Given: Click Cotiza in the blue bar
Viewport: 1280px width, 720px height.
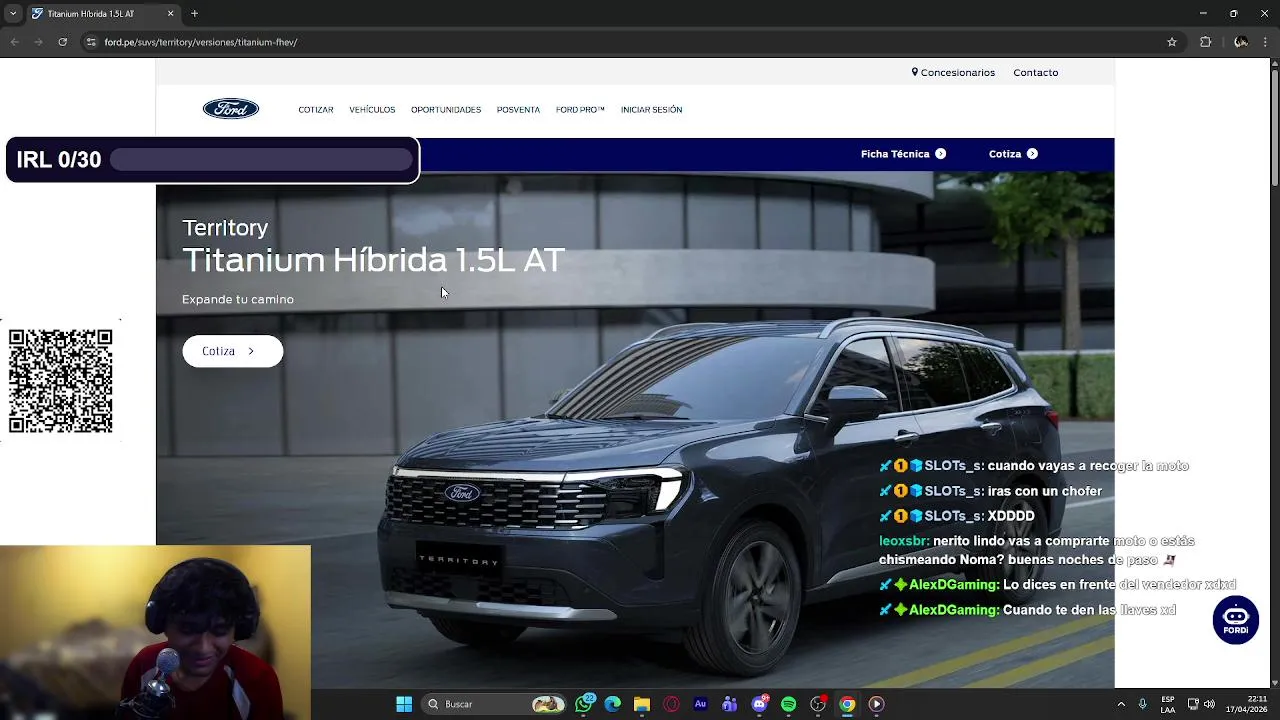Looking at the screenshot, I should (x=1013, y=154).
